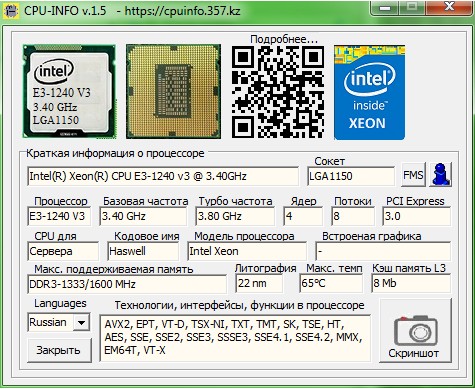The image size is (475, 389).
Task: Click the Сокет field showing LGA1150
Action: pos(351,176)
